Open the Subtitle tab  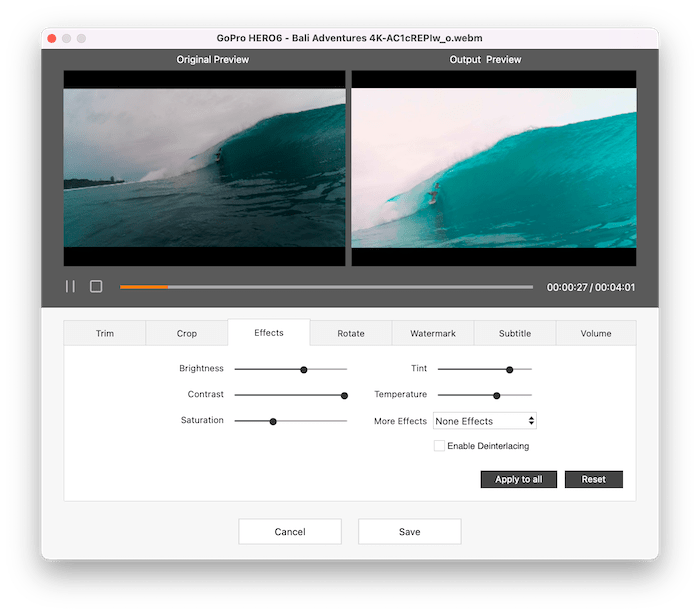pyautogui.click(x=515, y=333)
